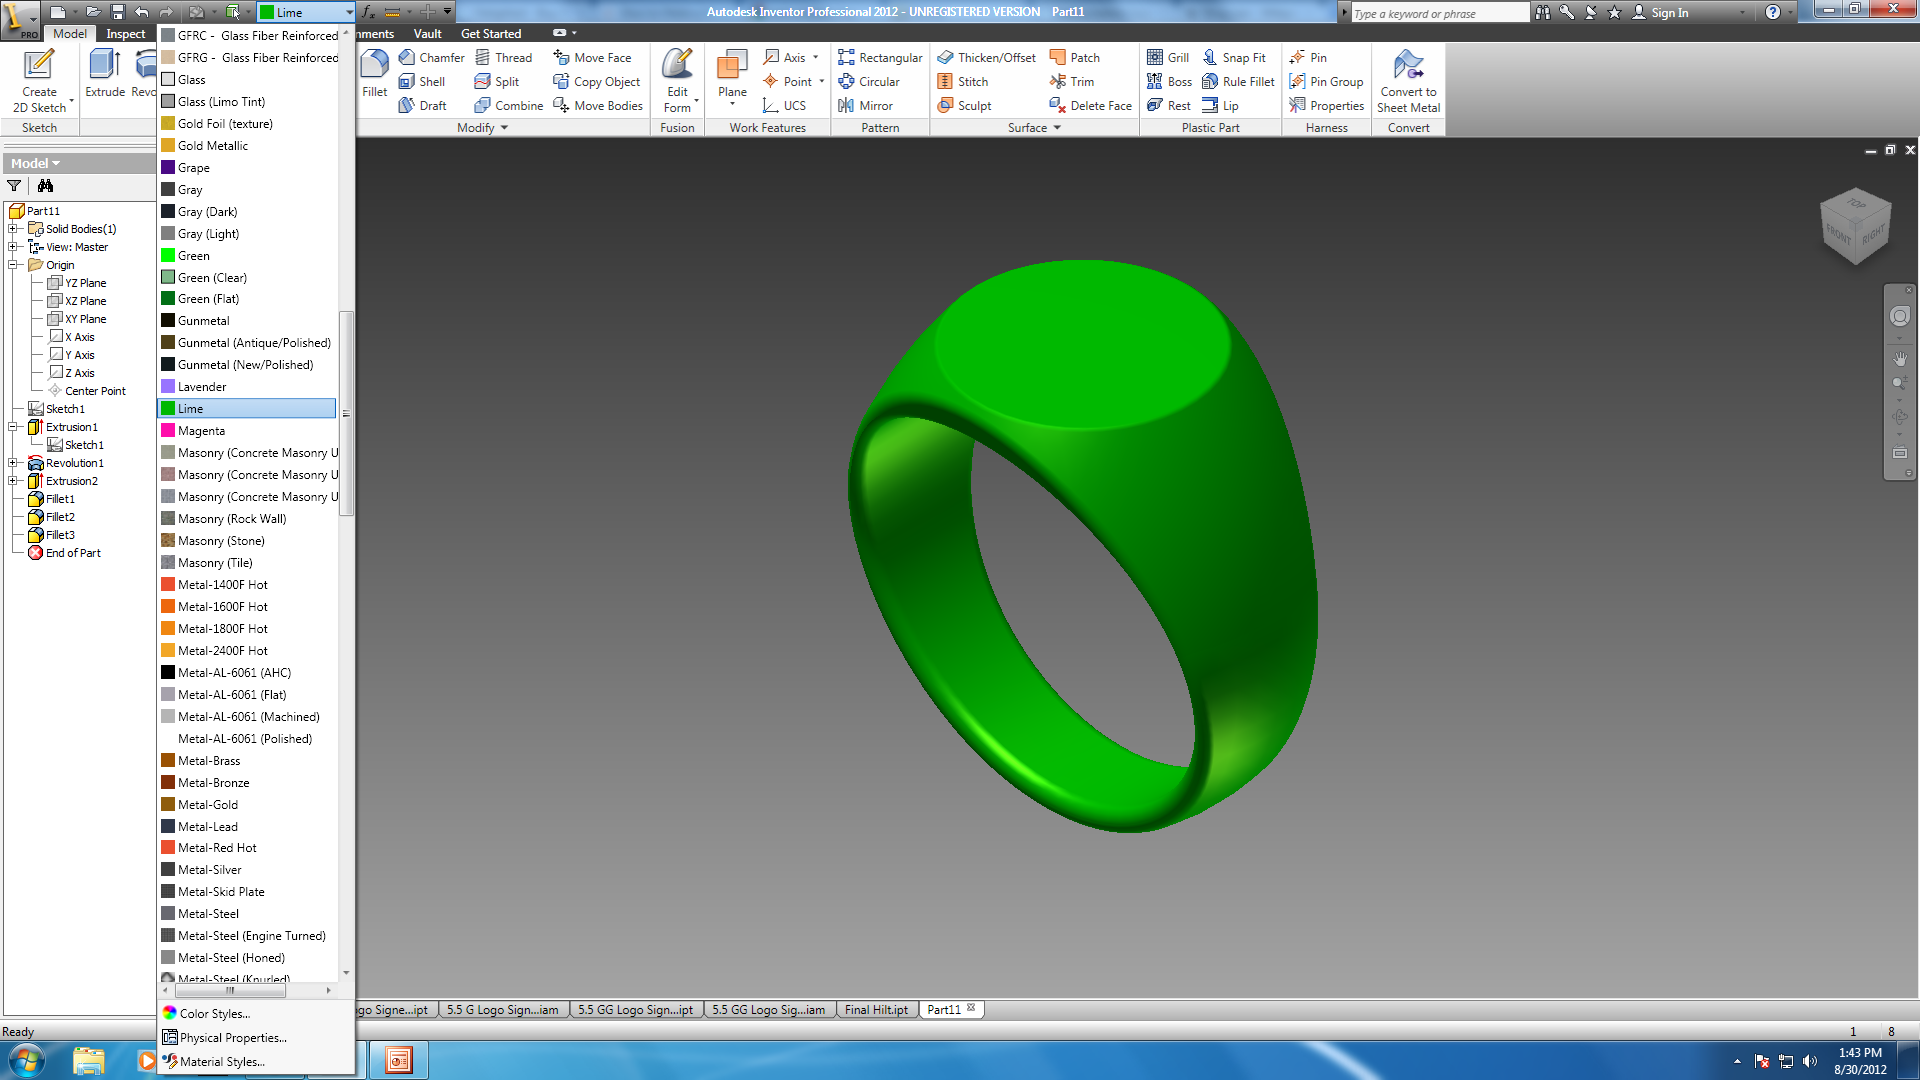The width and height of the screenshot is (1920, 1080).
Task: Open the Model browser dropdown
Action: 36,163
